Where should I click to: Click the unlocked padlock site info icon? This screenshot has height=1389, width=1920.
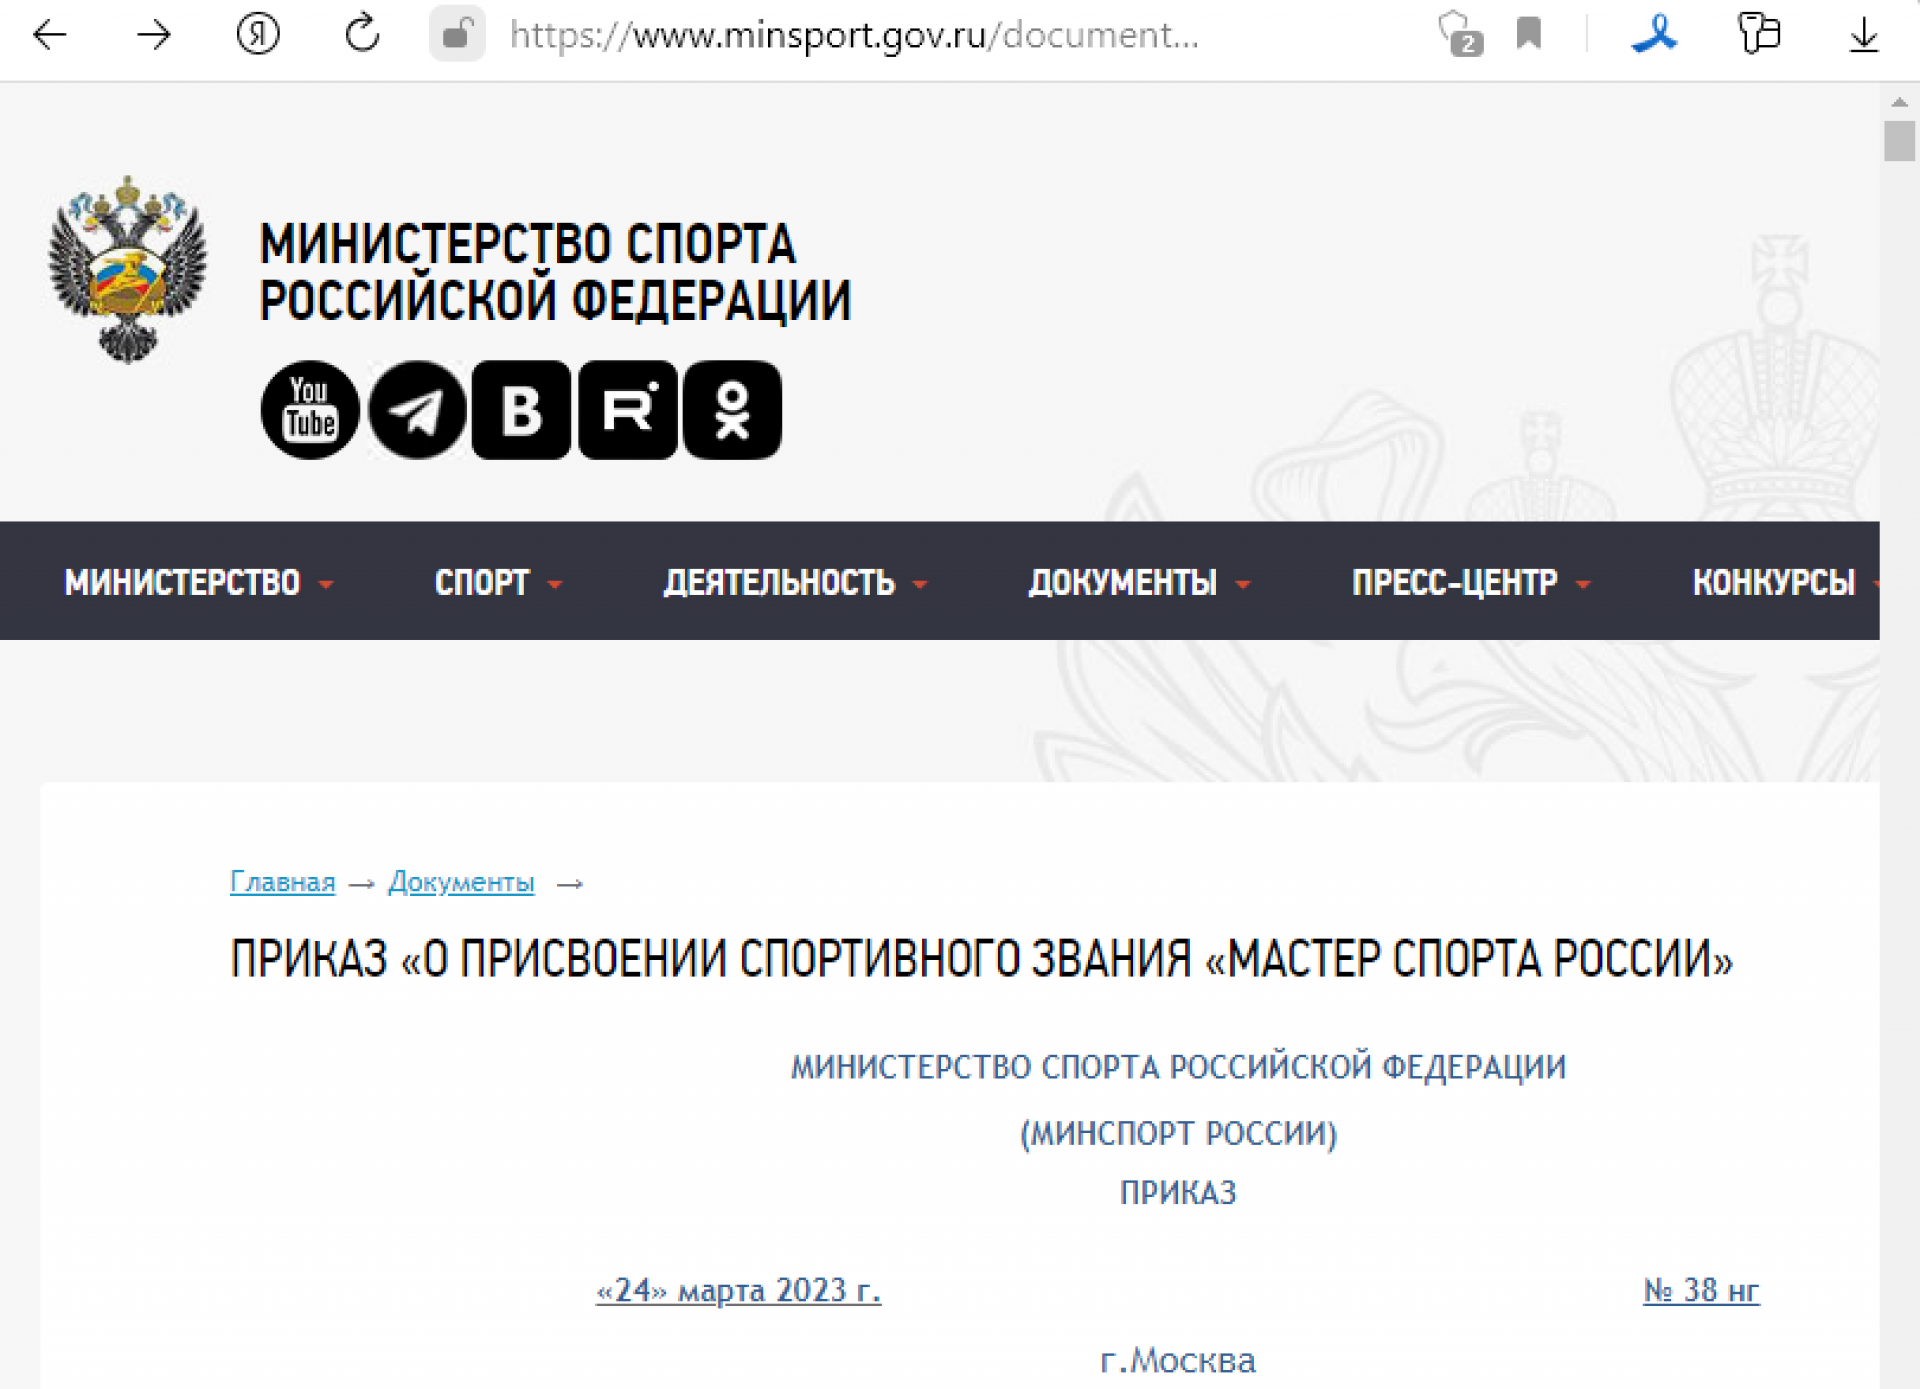pos(457,35)
